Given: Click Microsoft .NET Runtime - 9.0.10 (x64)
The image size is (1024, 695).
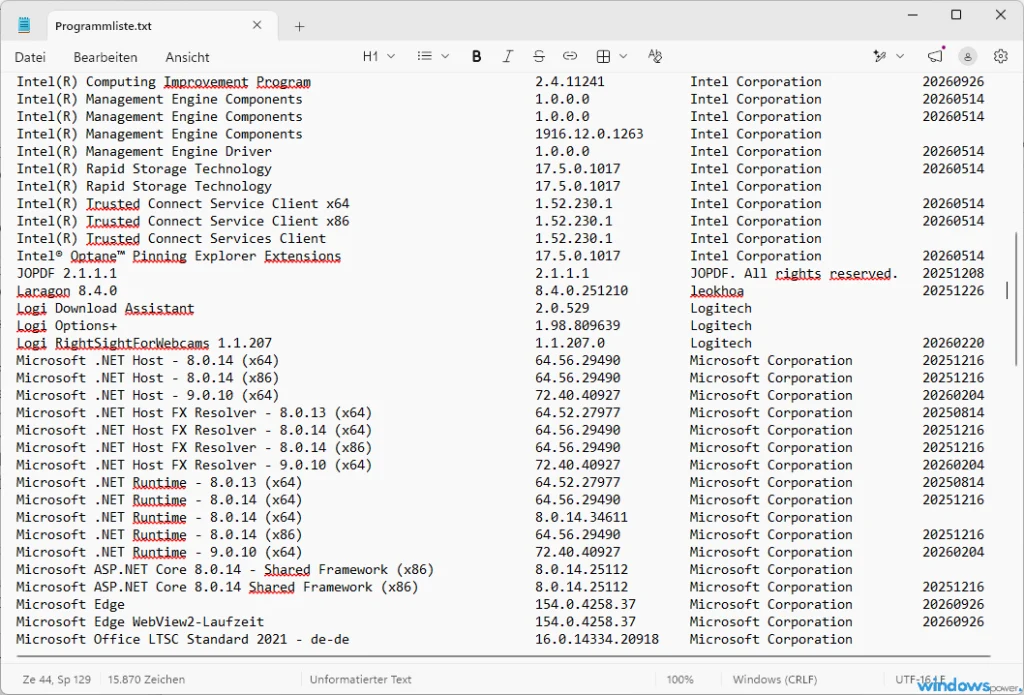Looking at the screenshot, I should click(159, 552).
